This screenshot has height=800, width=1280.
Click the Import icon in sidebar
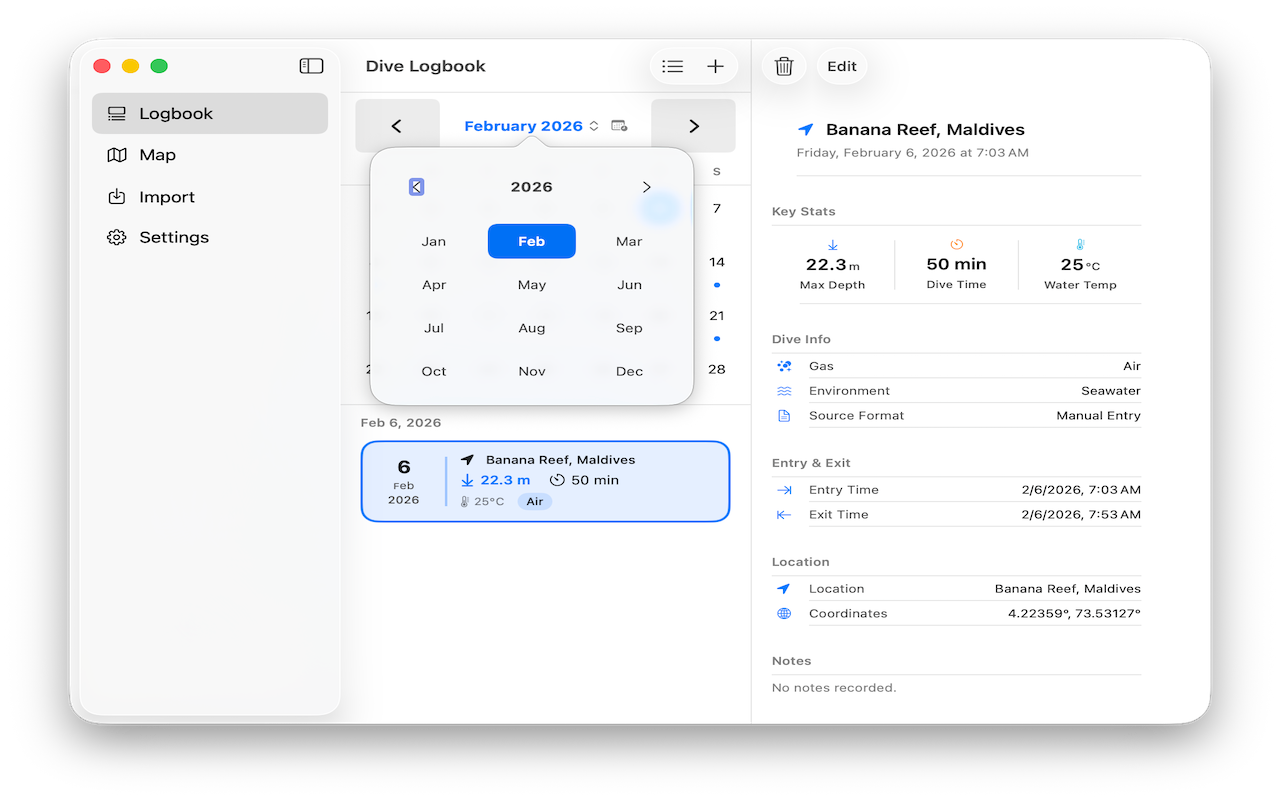coord(117,197)
